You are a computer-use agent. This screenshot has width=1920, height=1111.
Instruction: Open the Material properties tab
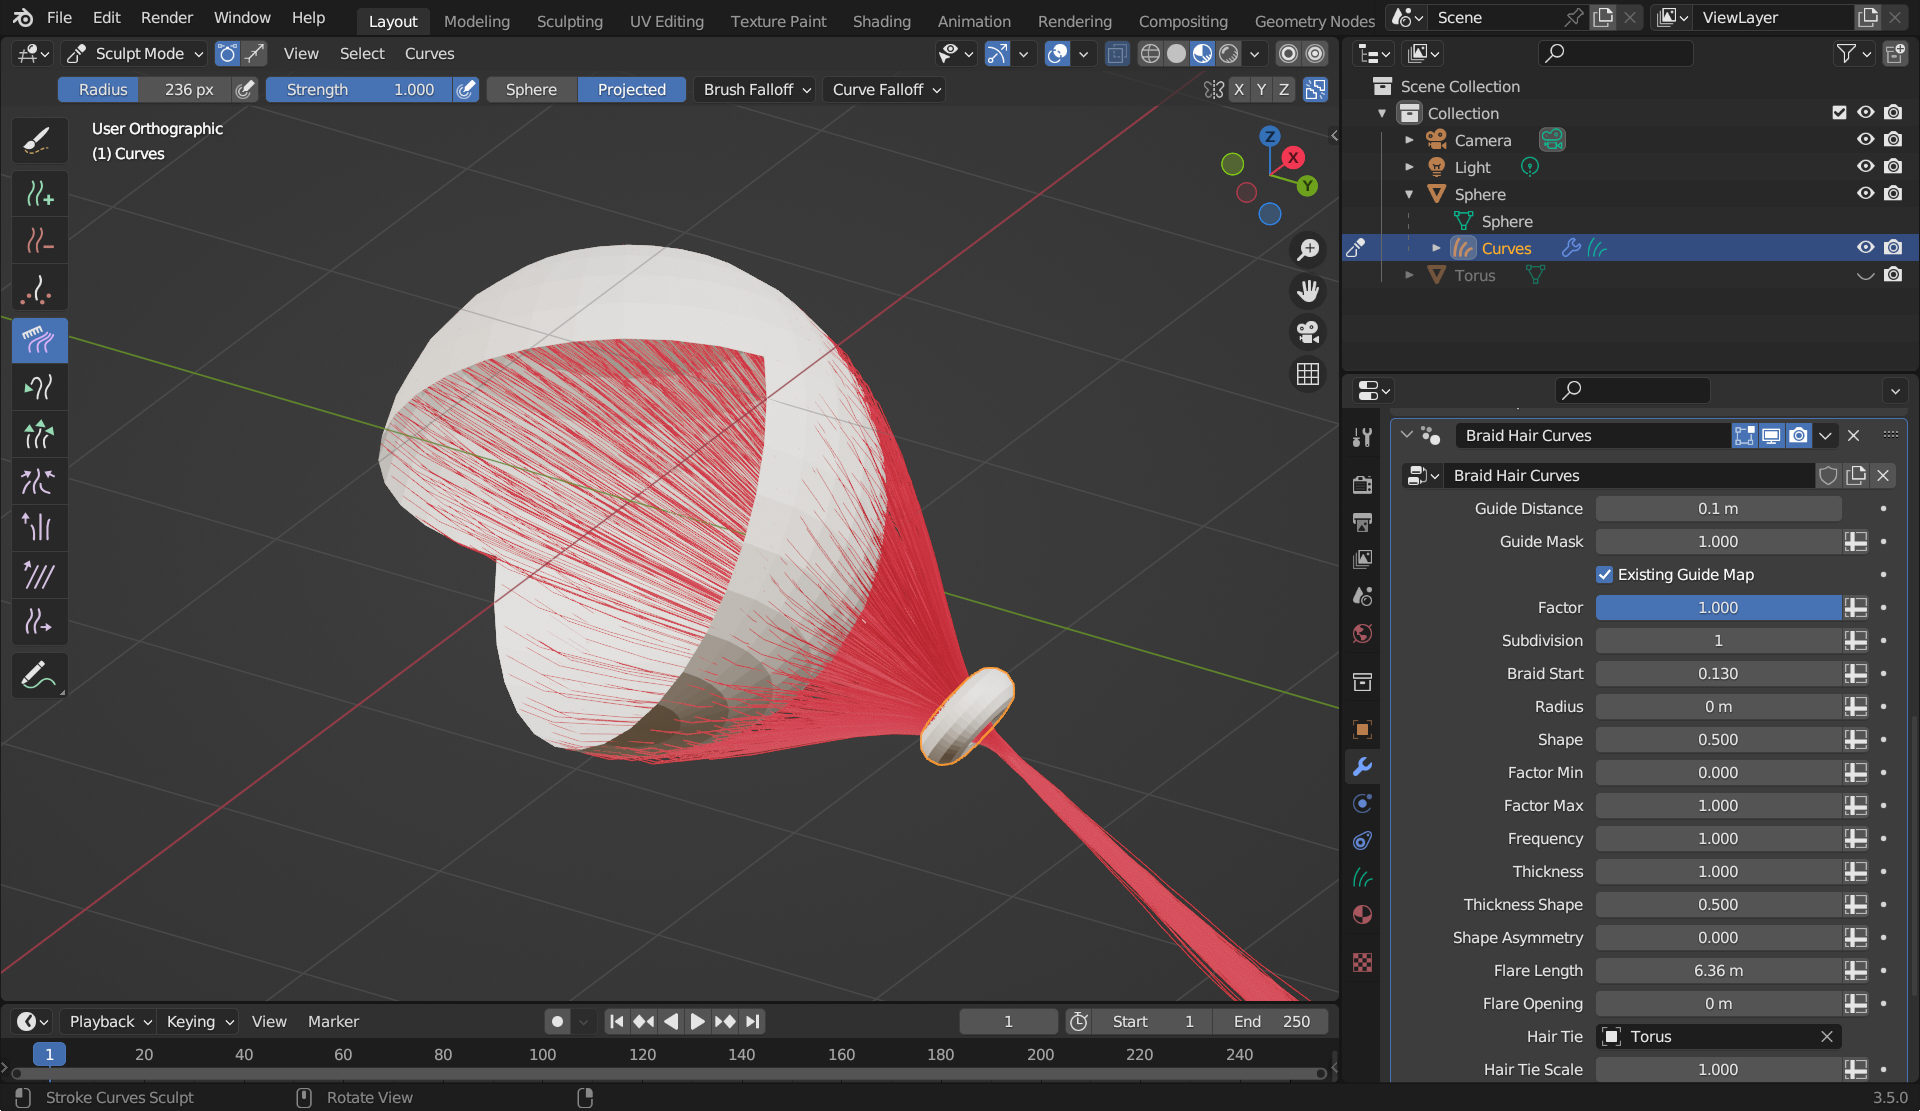pos(1362,915)
